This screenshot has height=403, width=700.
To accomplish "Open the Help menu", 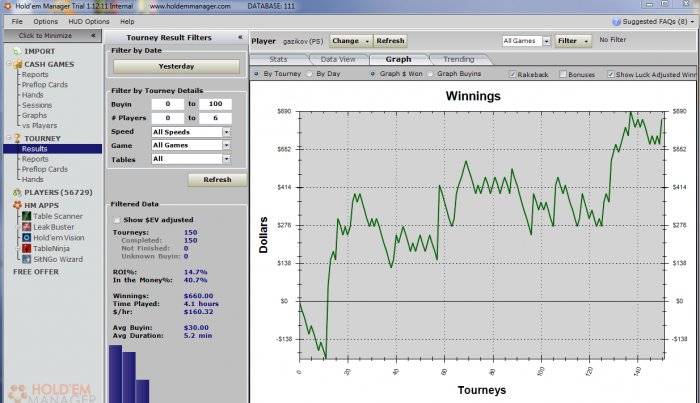I will tap(127, 21).
